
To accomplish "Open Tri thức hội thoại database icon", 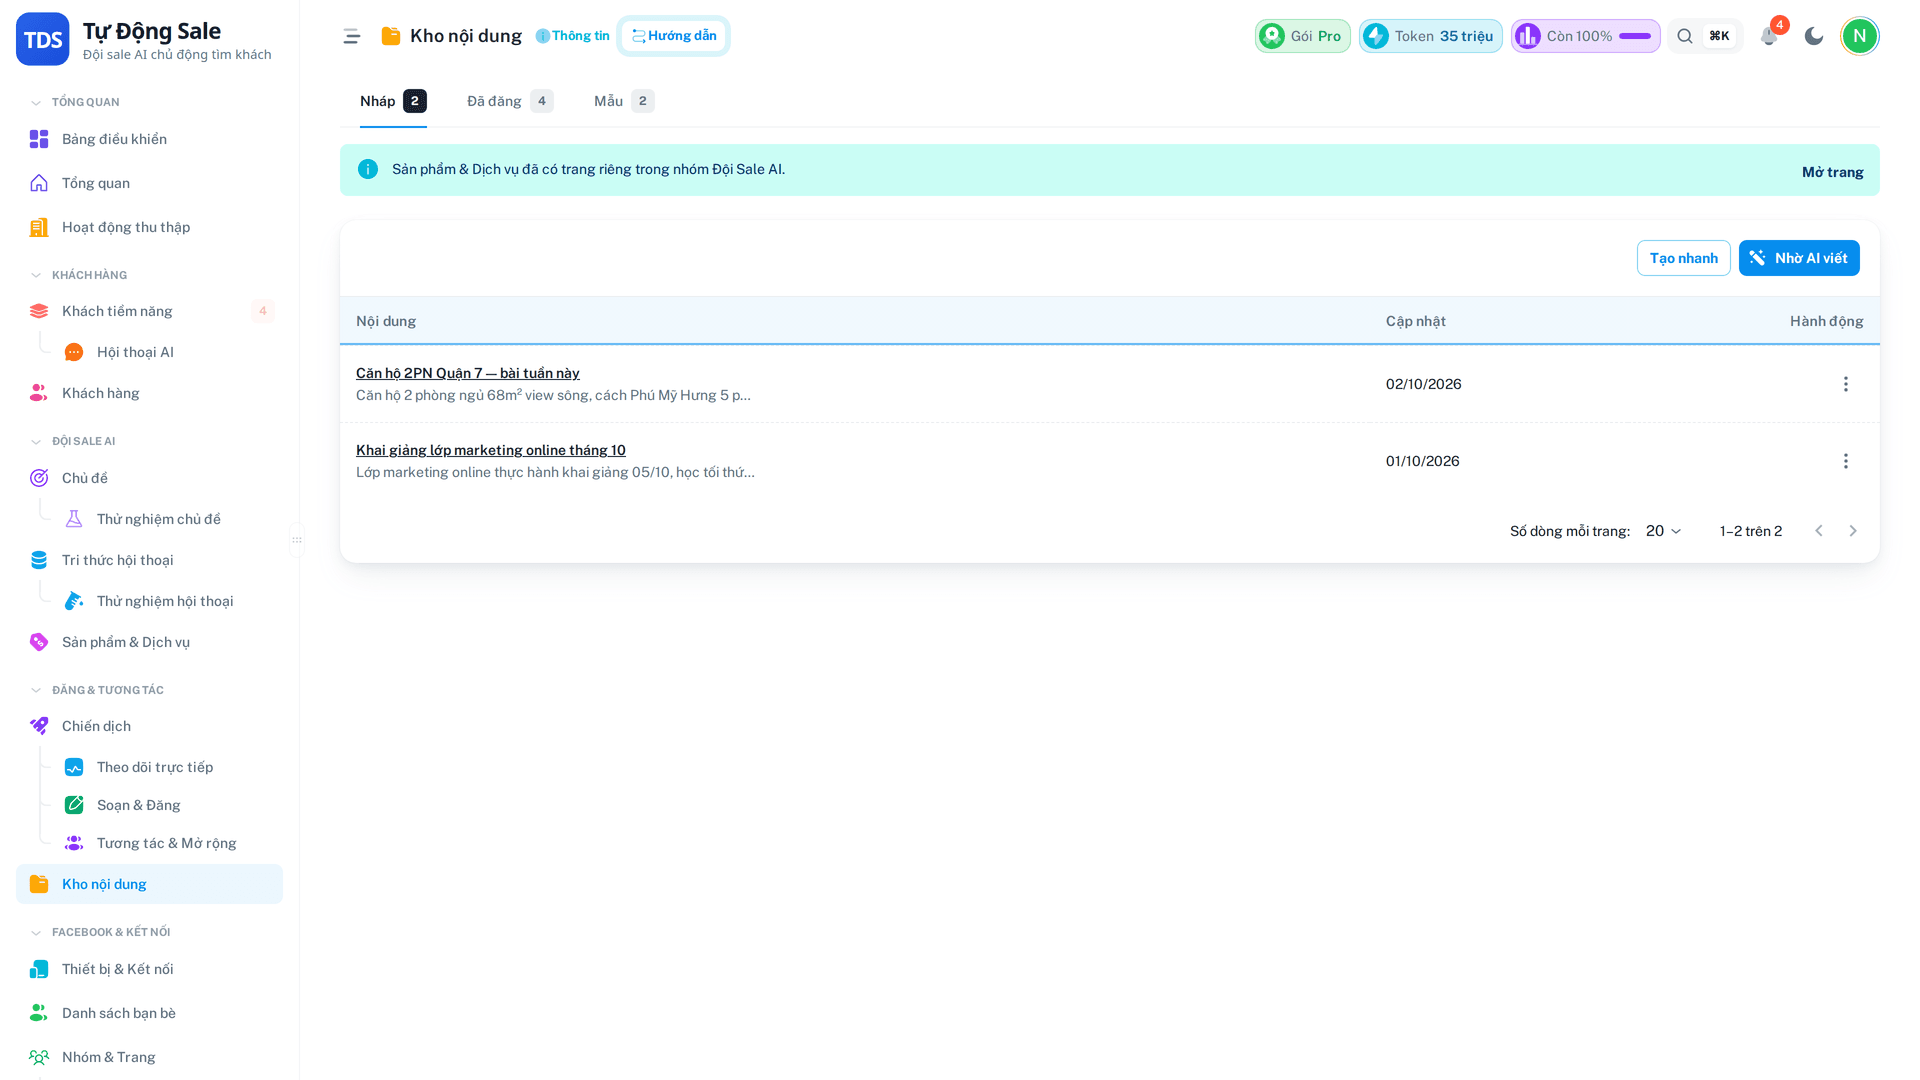I will click(x=39, y=560).
